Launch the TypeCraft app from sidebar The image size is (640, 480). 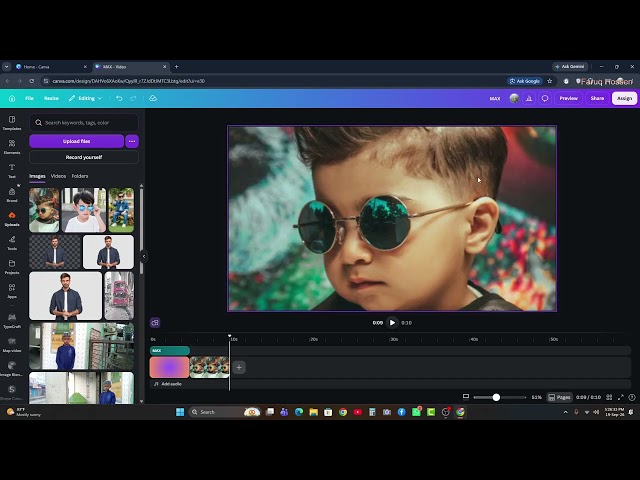(x=12, y=320)
